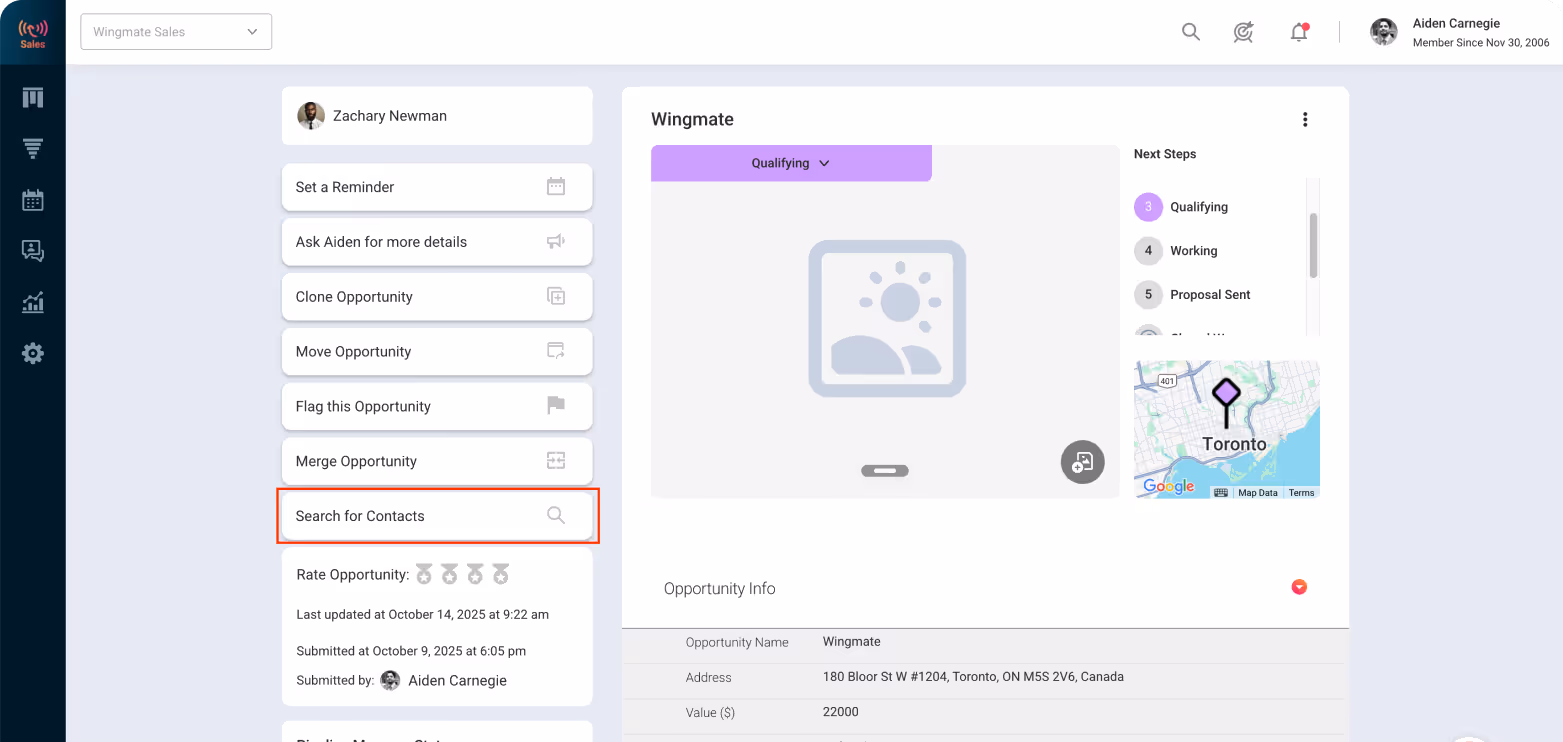This screenshot has width=1563, height=742.
Task: Open the board view icon in sidebar
Action: 33,98
